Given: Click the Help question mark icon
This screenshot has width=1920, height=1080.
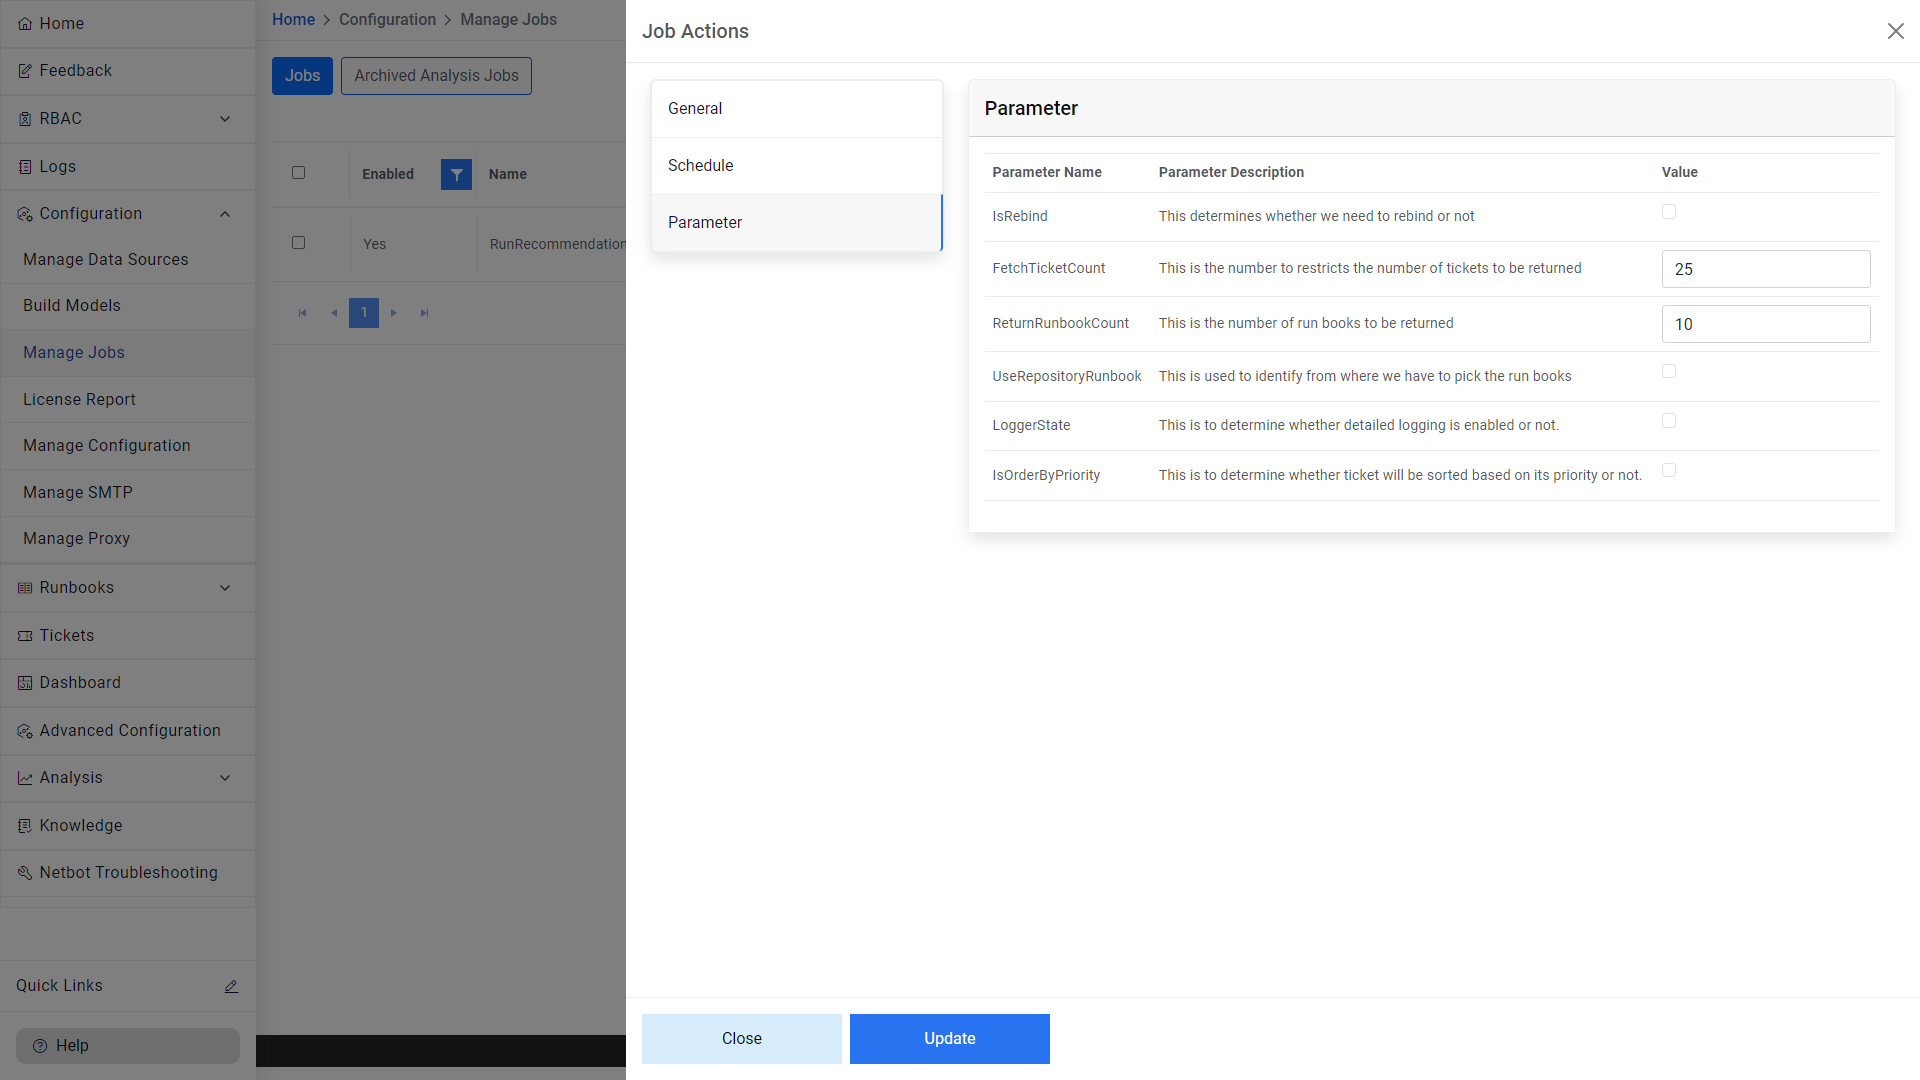Looking at the screenshot, I should [x=40, y=1046].
